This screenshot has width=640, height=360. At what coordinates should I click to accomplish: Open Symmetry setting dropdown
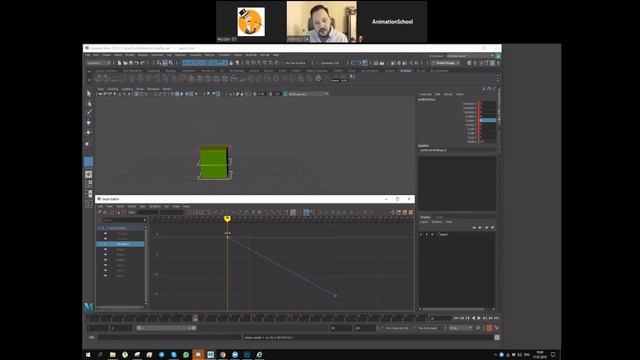click(330, 63)
